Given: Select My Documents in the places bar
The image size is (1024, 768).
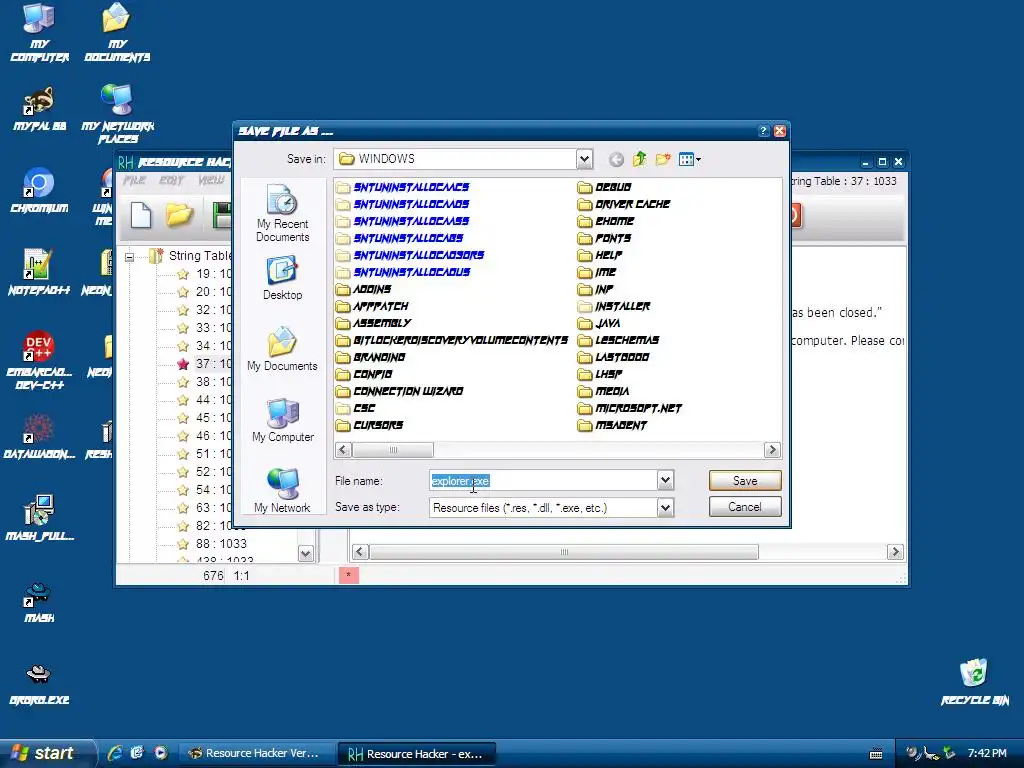Looking at the screenshot, I should pos(283,349).
